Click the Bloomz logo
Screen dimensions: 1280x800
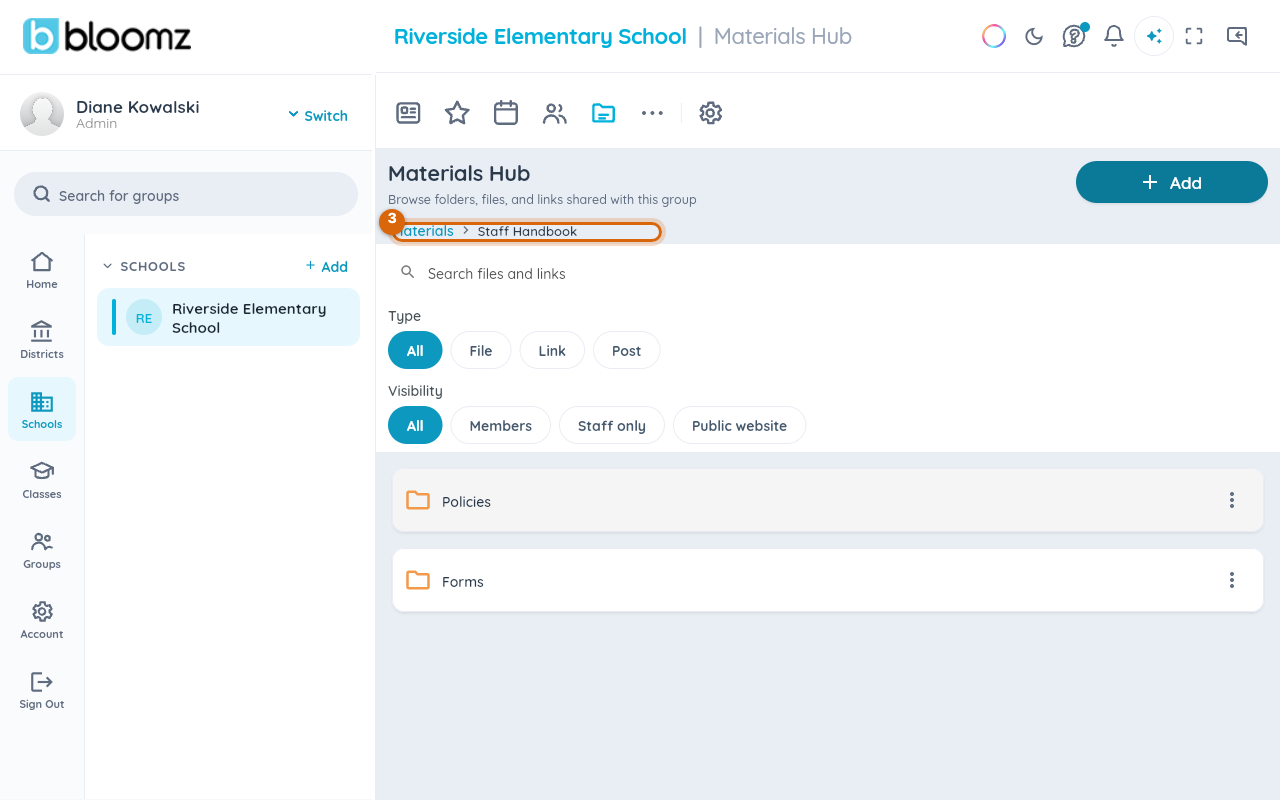[x=107, y=37]
